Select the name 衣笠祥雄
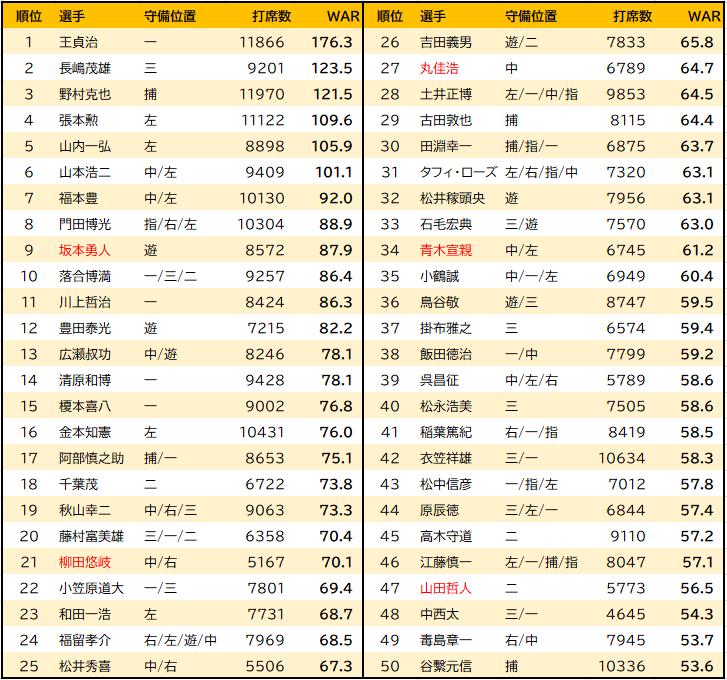The image size is (727, 680). [446, 458]
